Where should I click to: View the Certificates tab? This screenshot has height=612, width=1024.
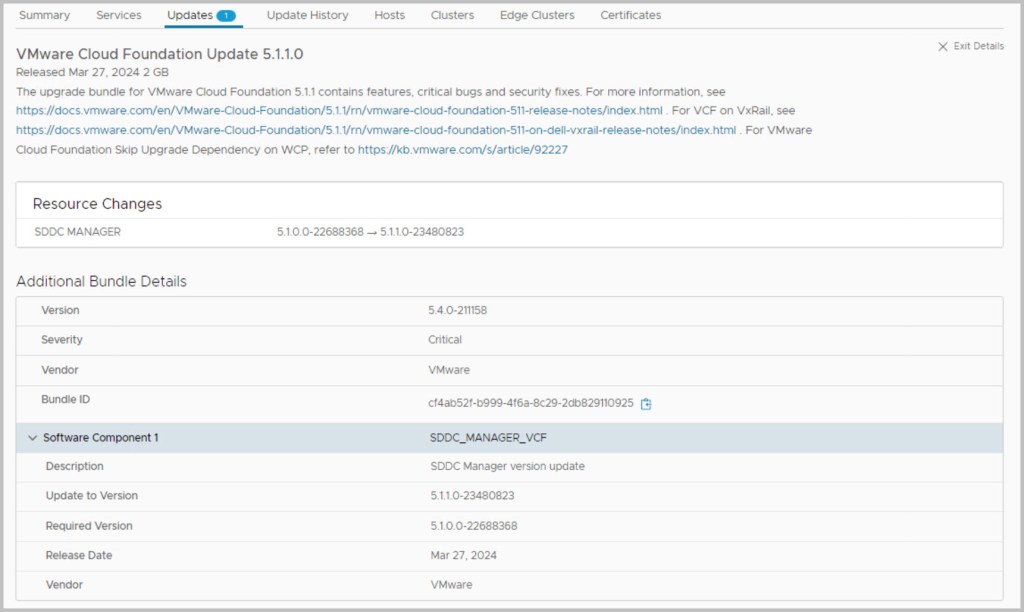[x=630, y=15]
